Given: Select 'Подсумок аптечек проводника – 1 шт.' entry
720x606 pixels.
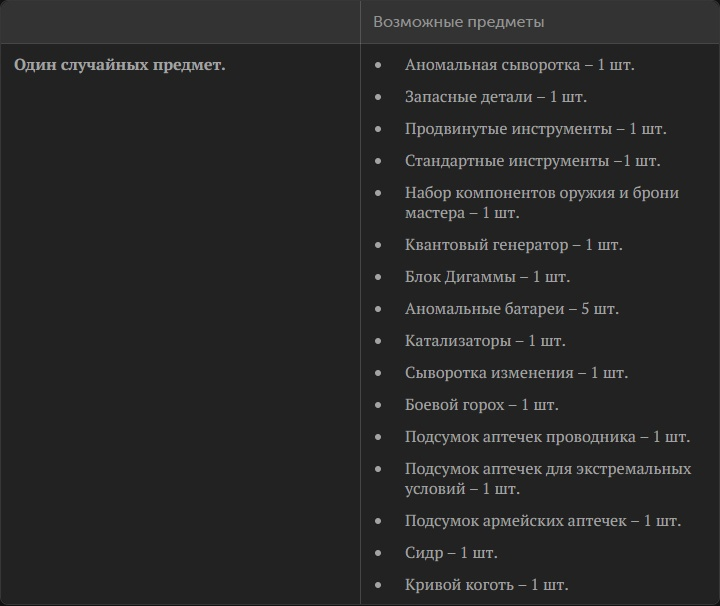Looking at the screenshot, I should [x=547, y=437].
